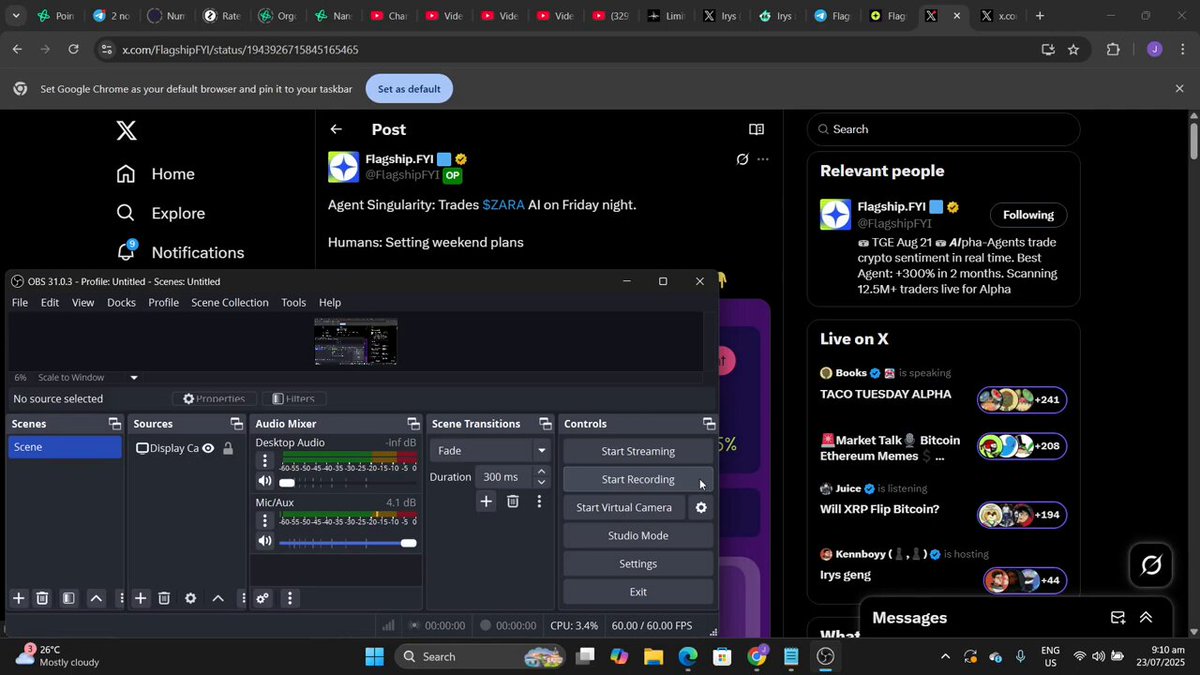Pop out the Sources dock icon

(x=236, y=424)
